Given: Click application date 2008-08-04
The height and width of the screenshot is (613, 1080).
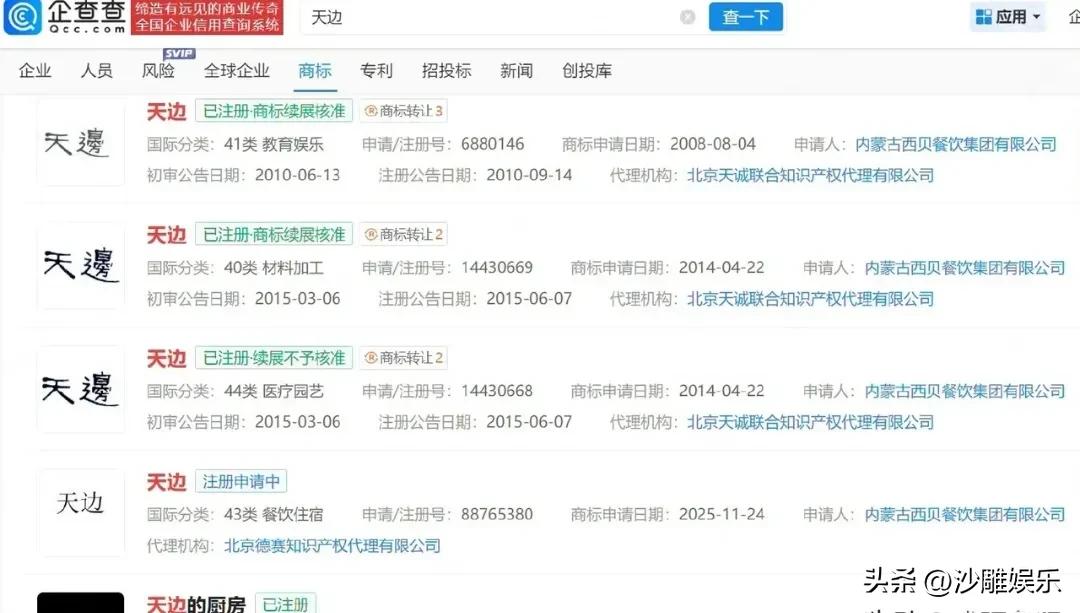Looking at the screenshot, I should tap(713, 144).
